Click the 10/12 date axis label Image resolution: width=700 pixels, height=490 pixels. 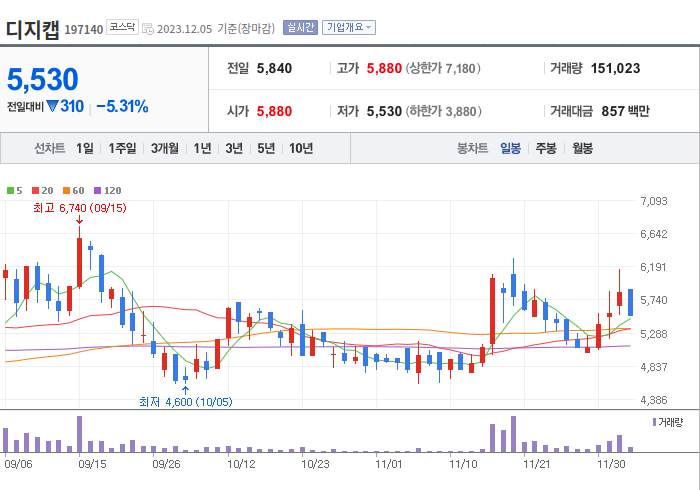point(241,464)
